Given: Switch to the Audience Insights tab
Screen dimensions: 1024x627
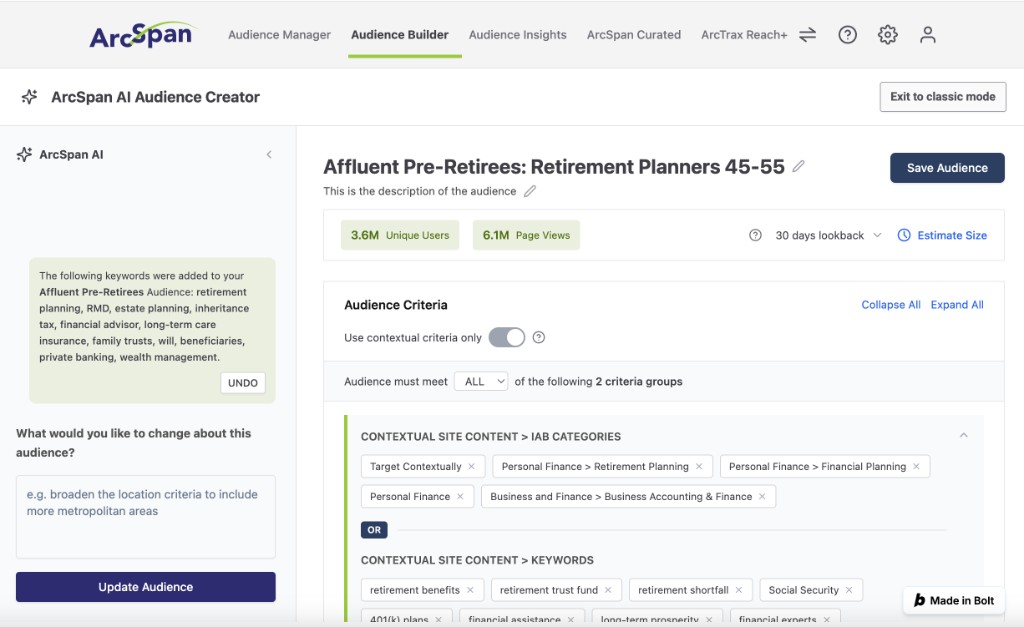Looking at the screenshot, I should 517,34.
